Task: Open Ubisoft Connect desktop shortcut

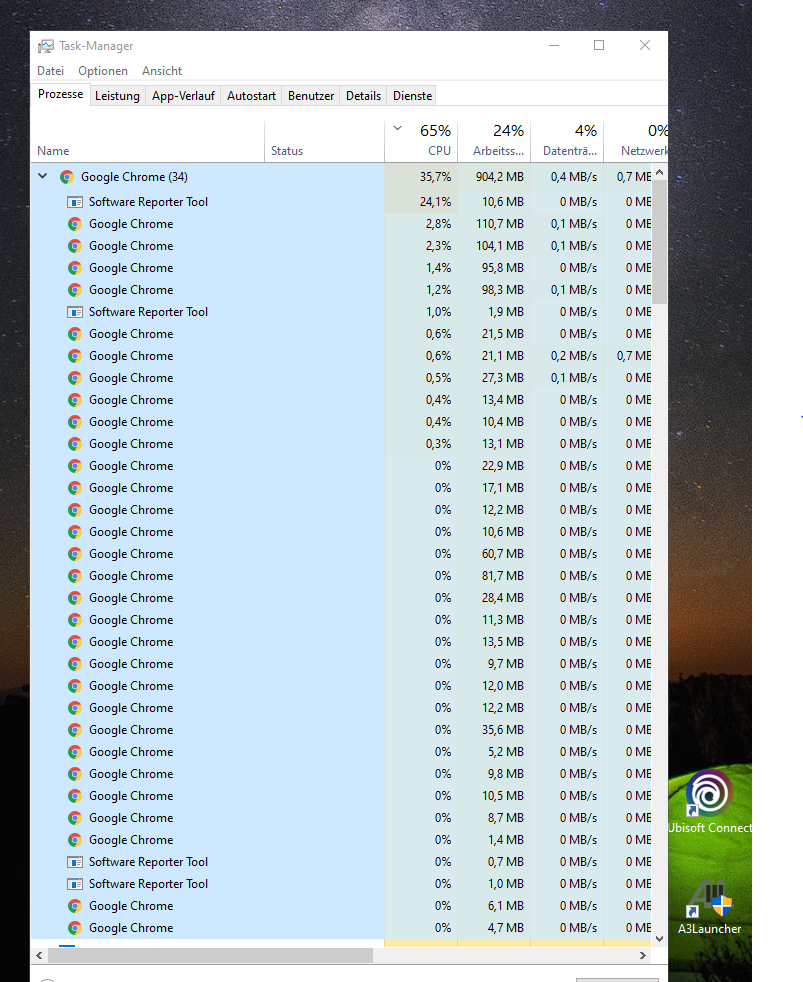Action: [710, 802]
